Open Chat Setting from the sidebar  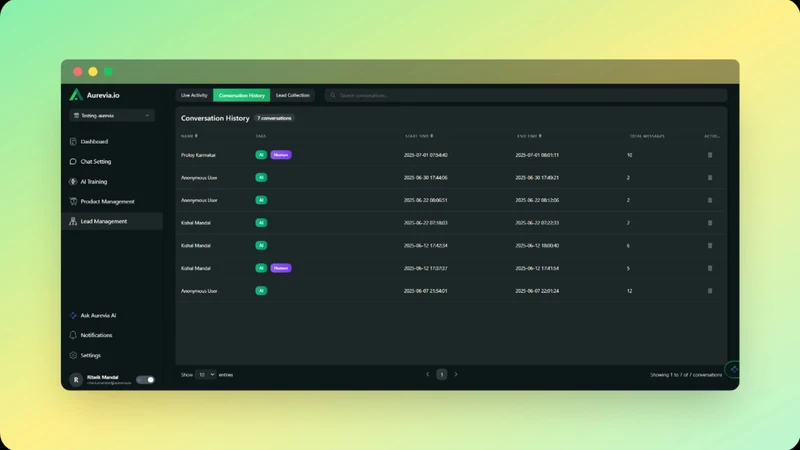coord(112,161)
